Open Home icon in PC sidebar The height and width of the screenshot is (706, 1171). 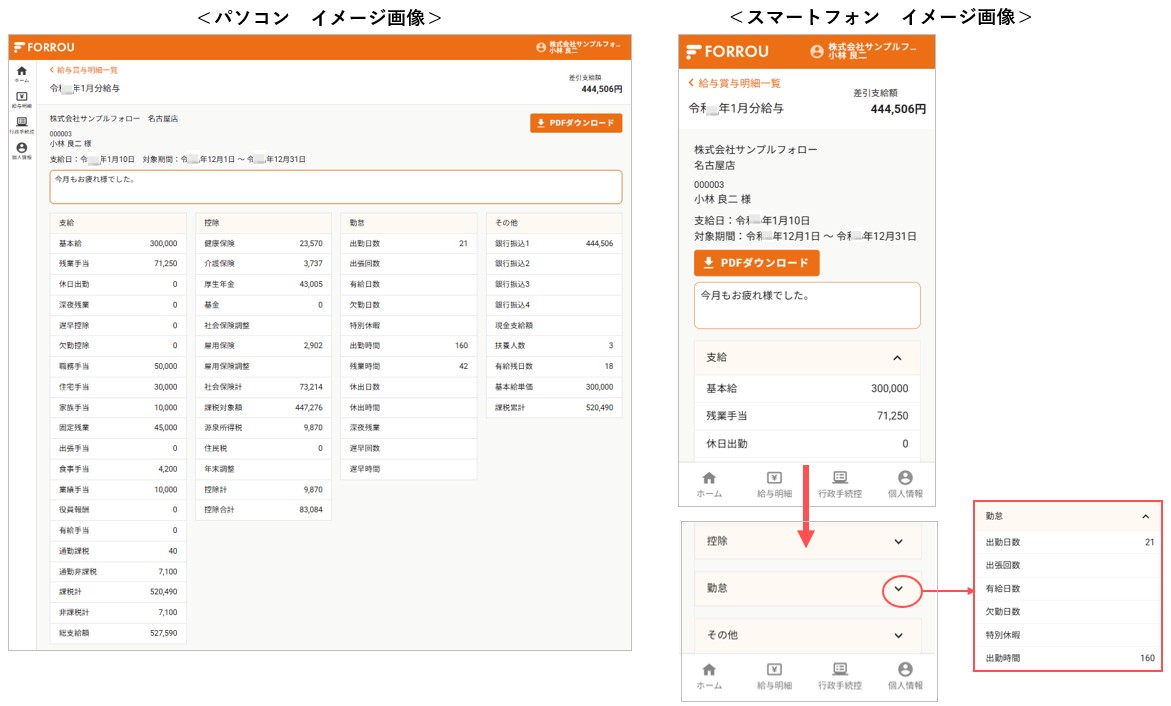[22, 72]
